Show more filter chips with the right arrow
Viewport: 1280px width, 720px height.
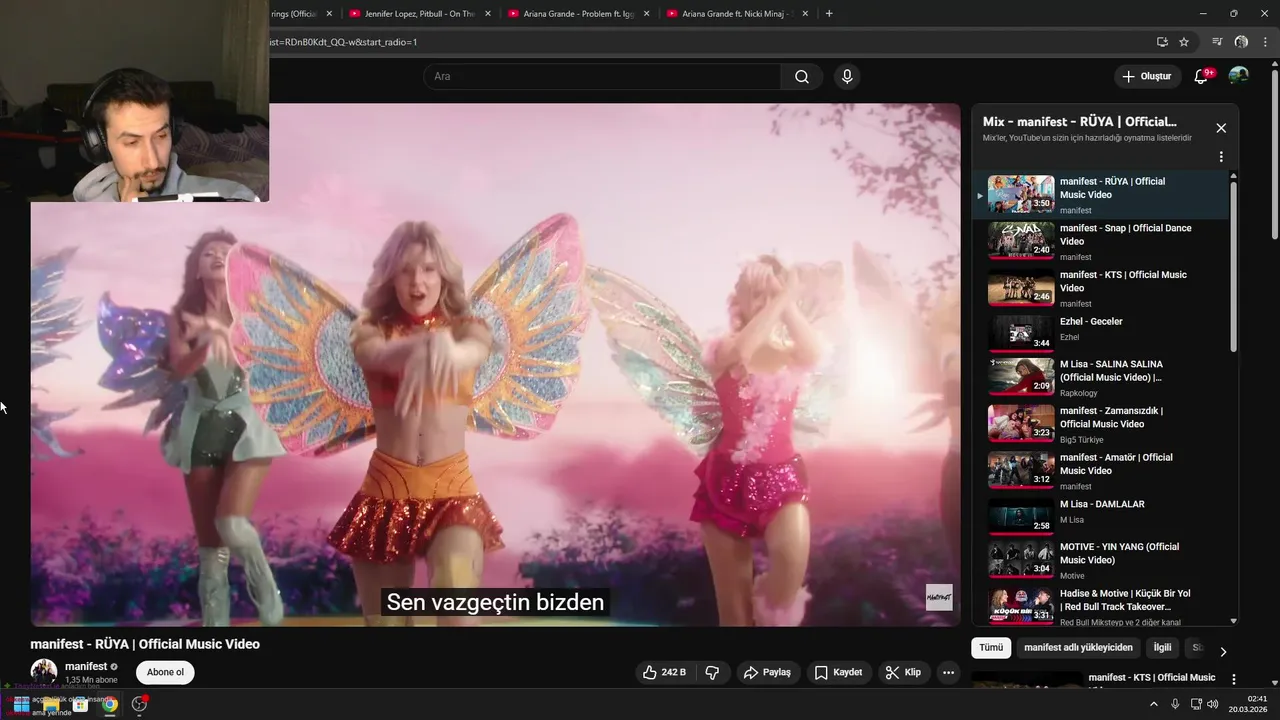point(1223,651)
